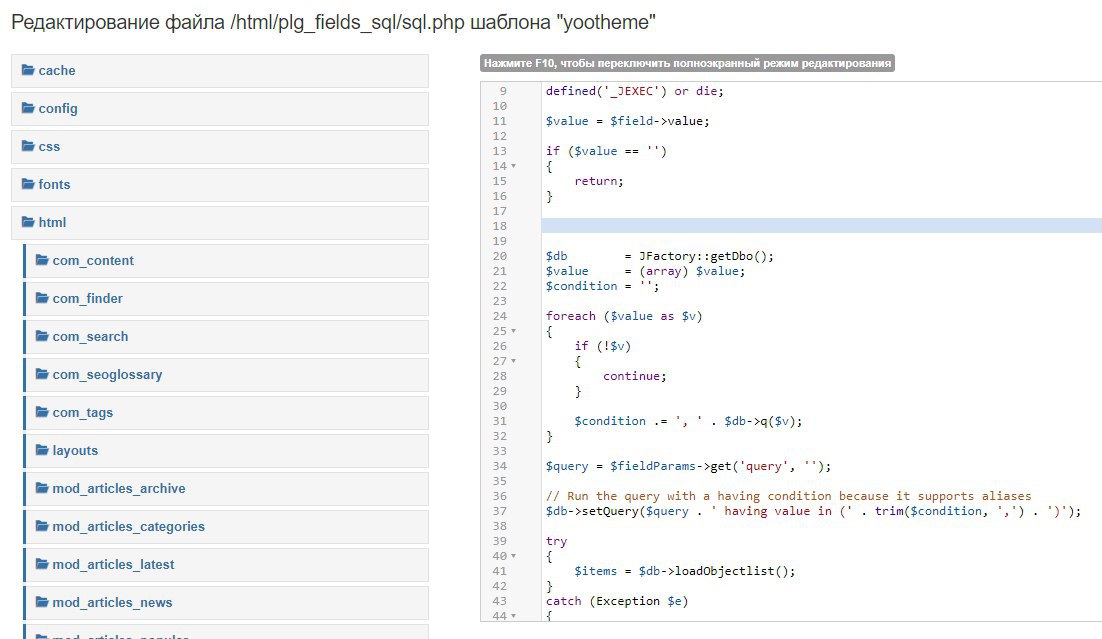
Task: Click the css folder icon
Action: click(28, 146)
